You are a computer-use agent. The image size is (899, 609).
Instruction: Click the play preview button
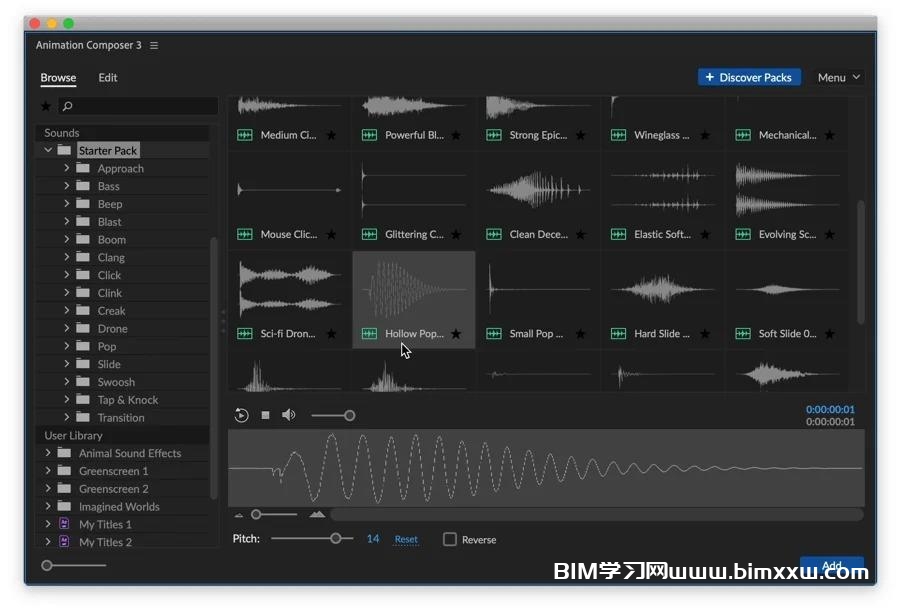point(241,415)
